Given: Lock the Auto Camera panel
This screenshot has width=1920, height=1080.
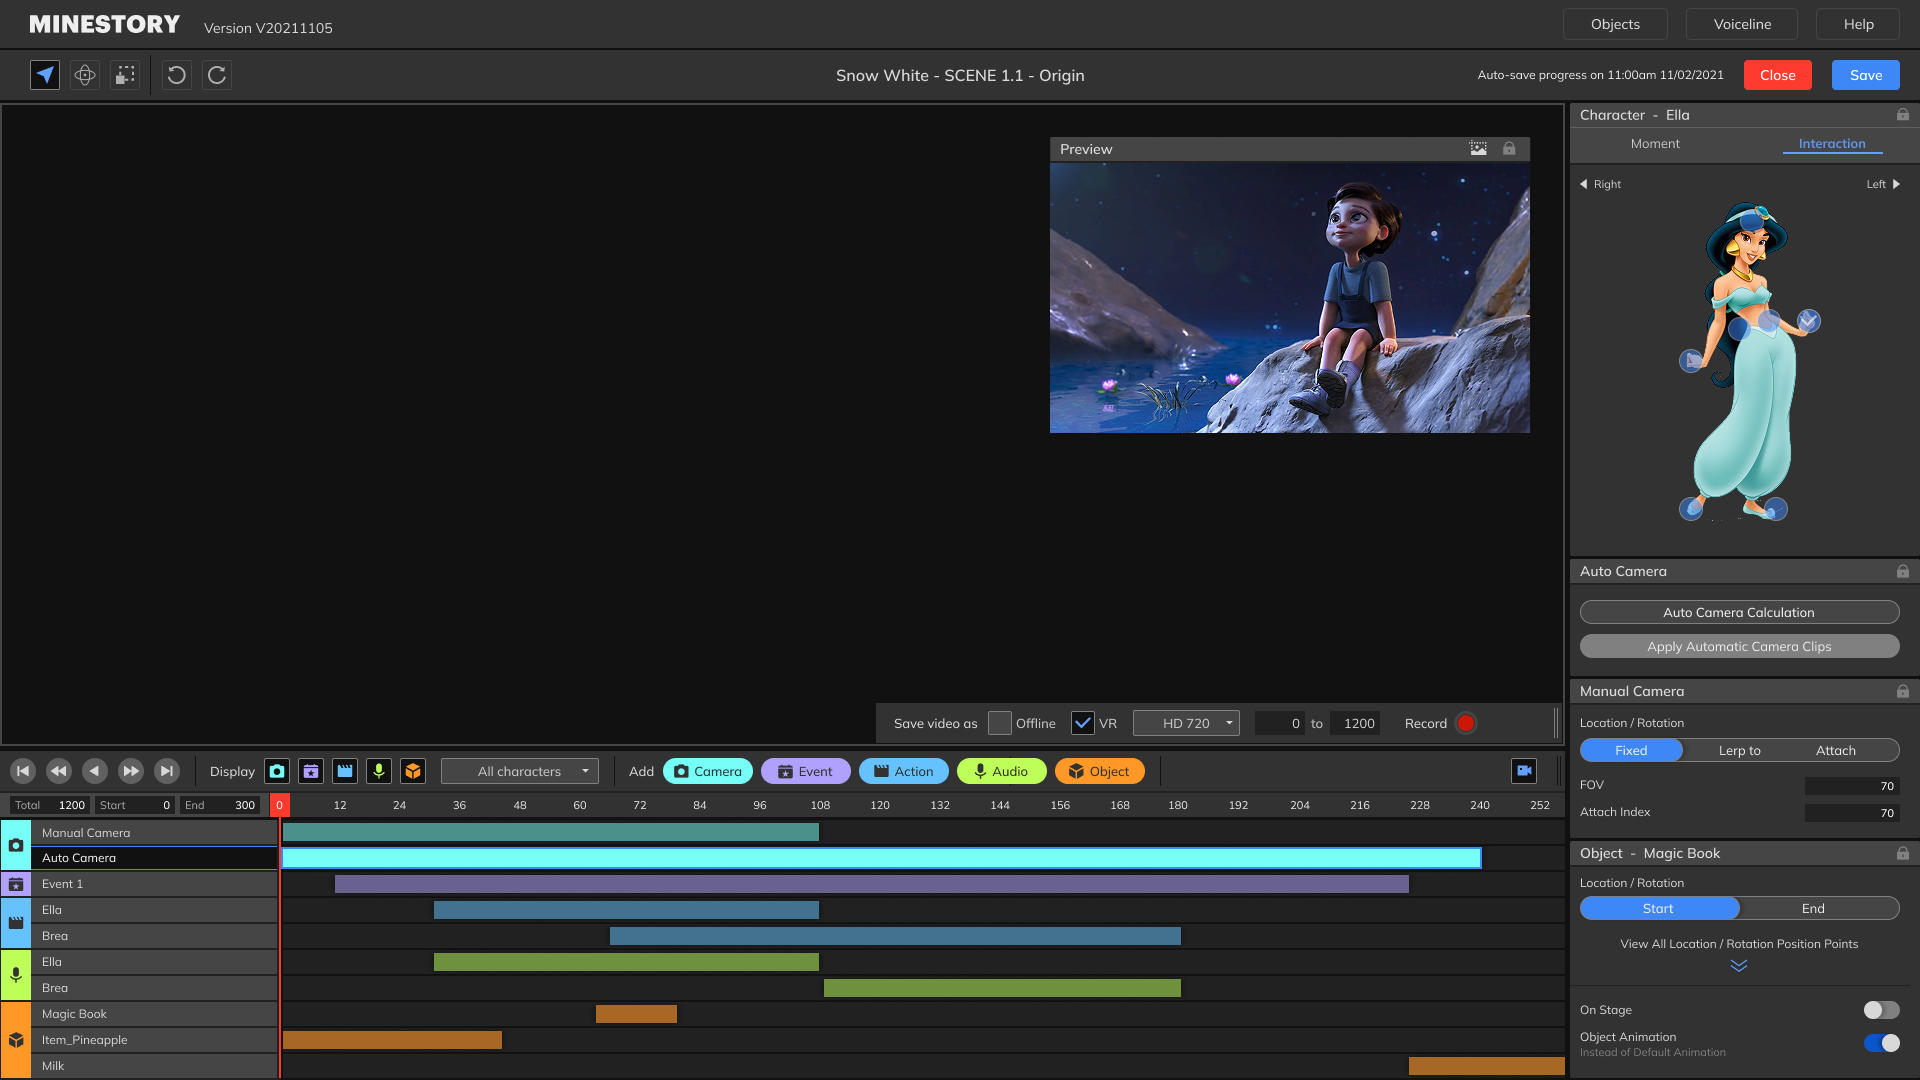Looking at the screenshot, I should [1903, 571].
